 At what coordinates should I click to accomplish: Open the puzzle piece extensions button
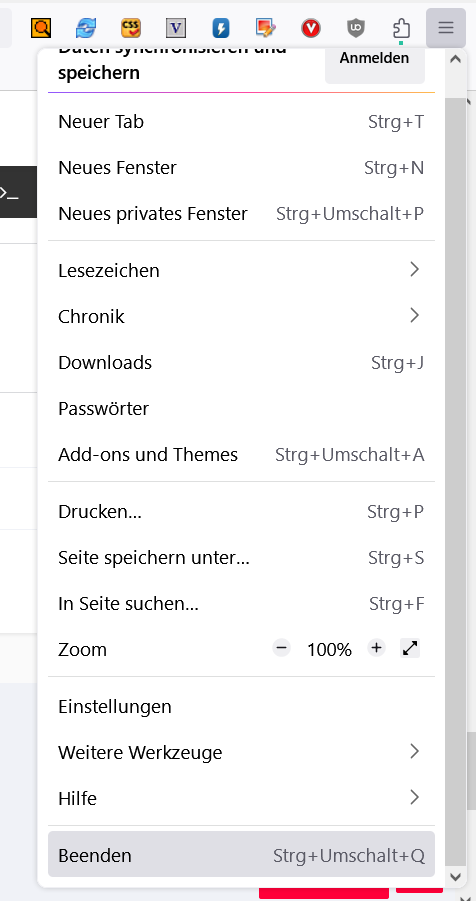[401, 28]
